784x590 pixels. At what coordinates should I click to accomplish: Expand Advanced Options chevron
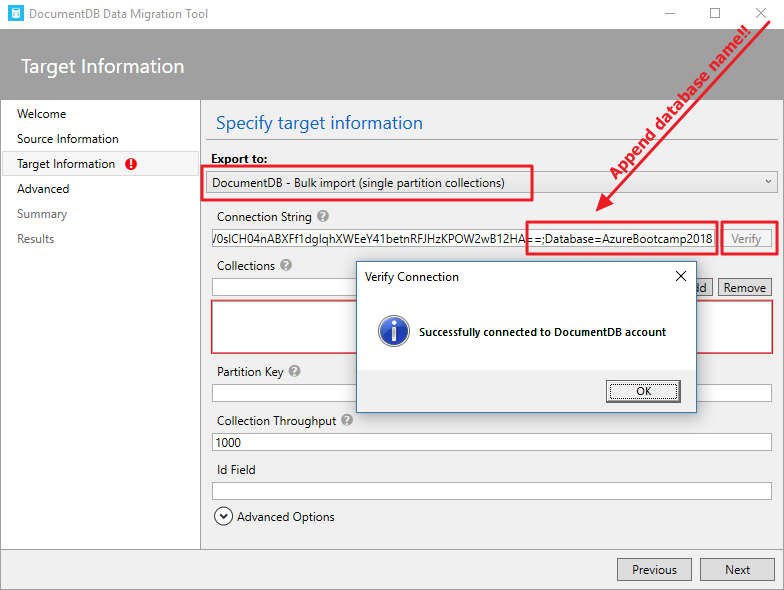tap(224, 516)
